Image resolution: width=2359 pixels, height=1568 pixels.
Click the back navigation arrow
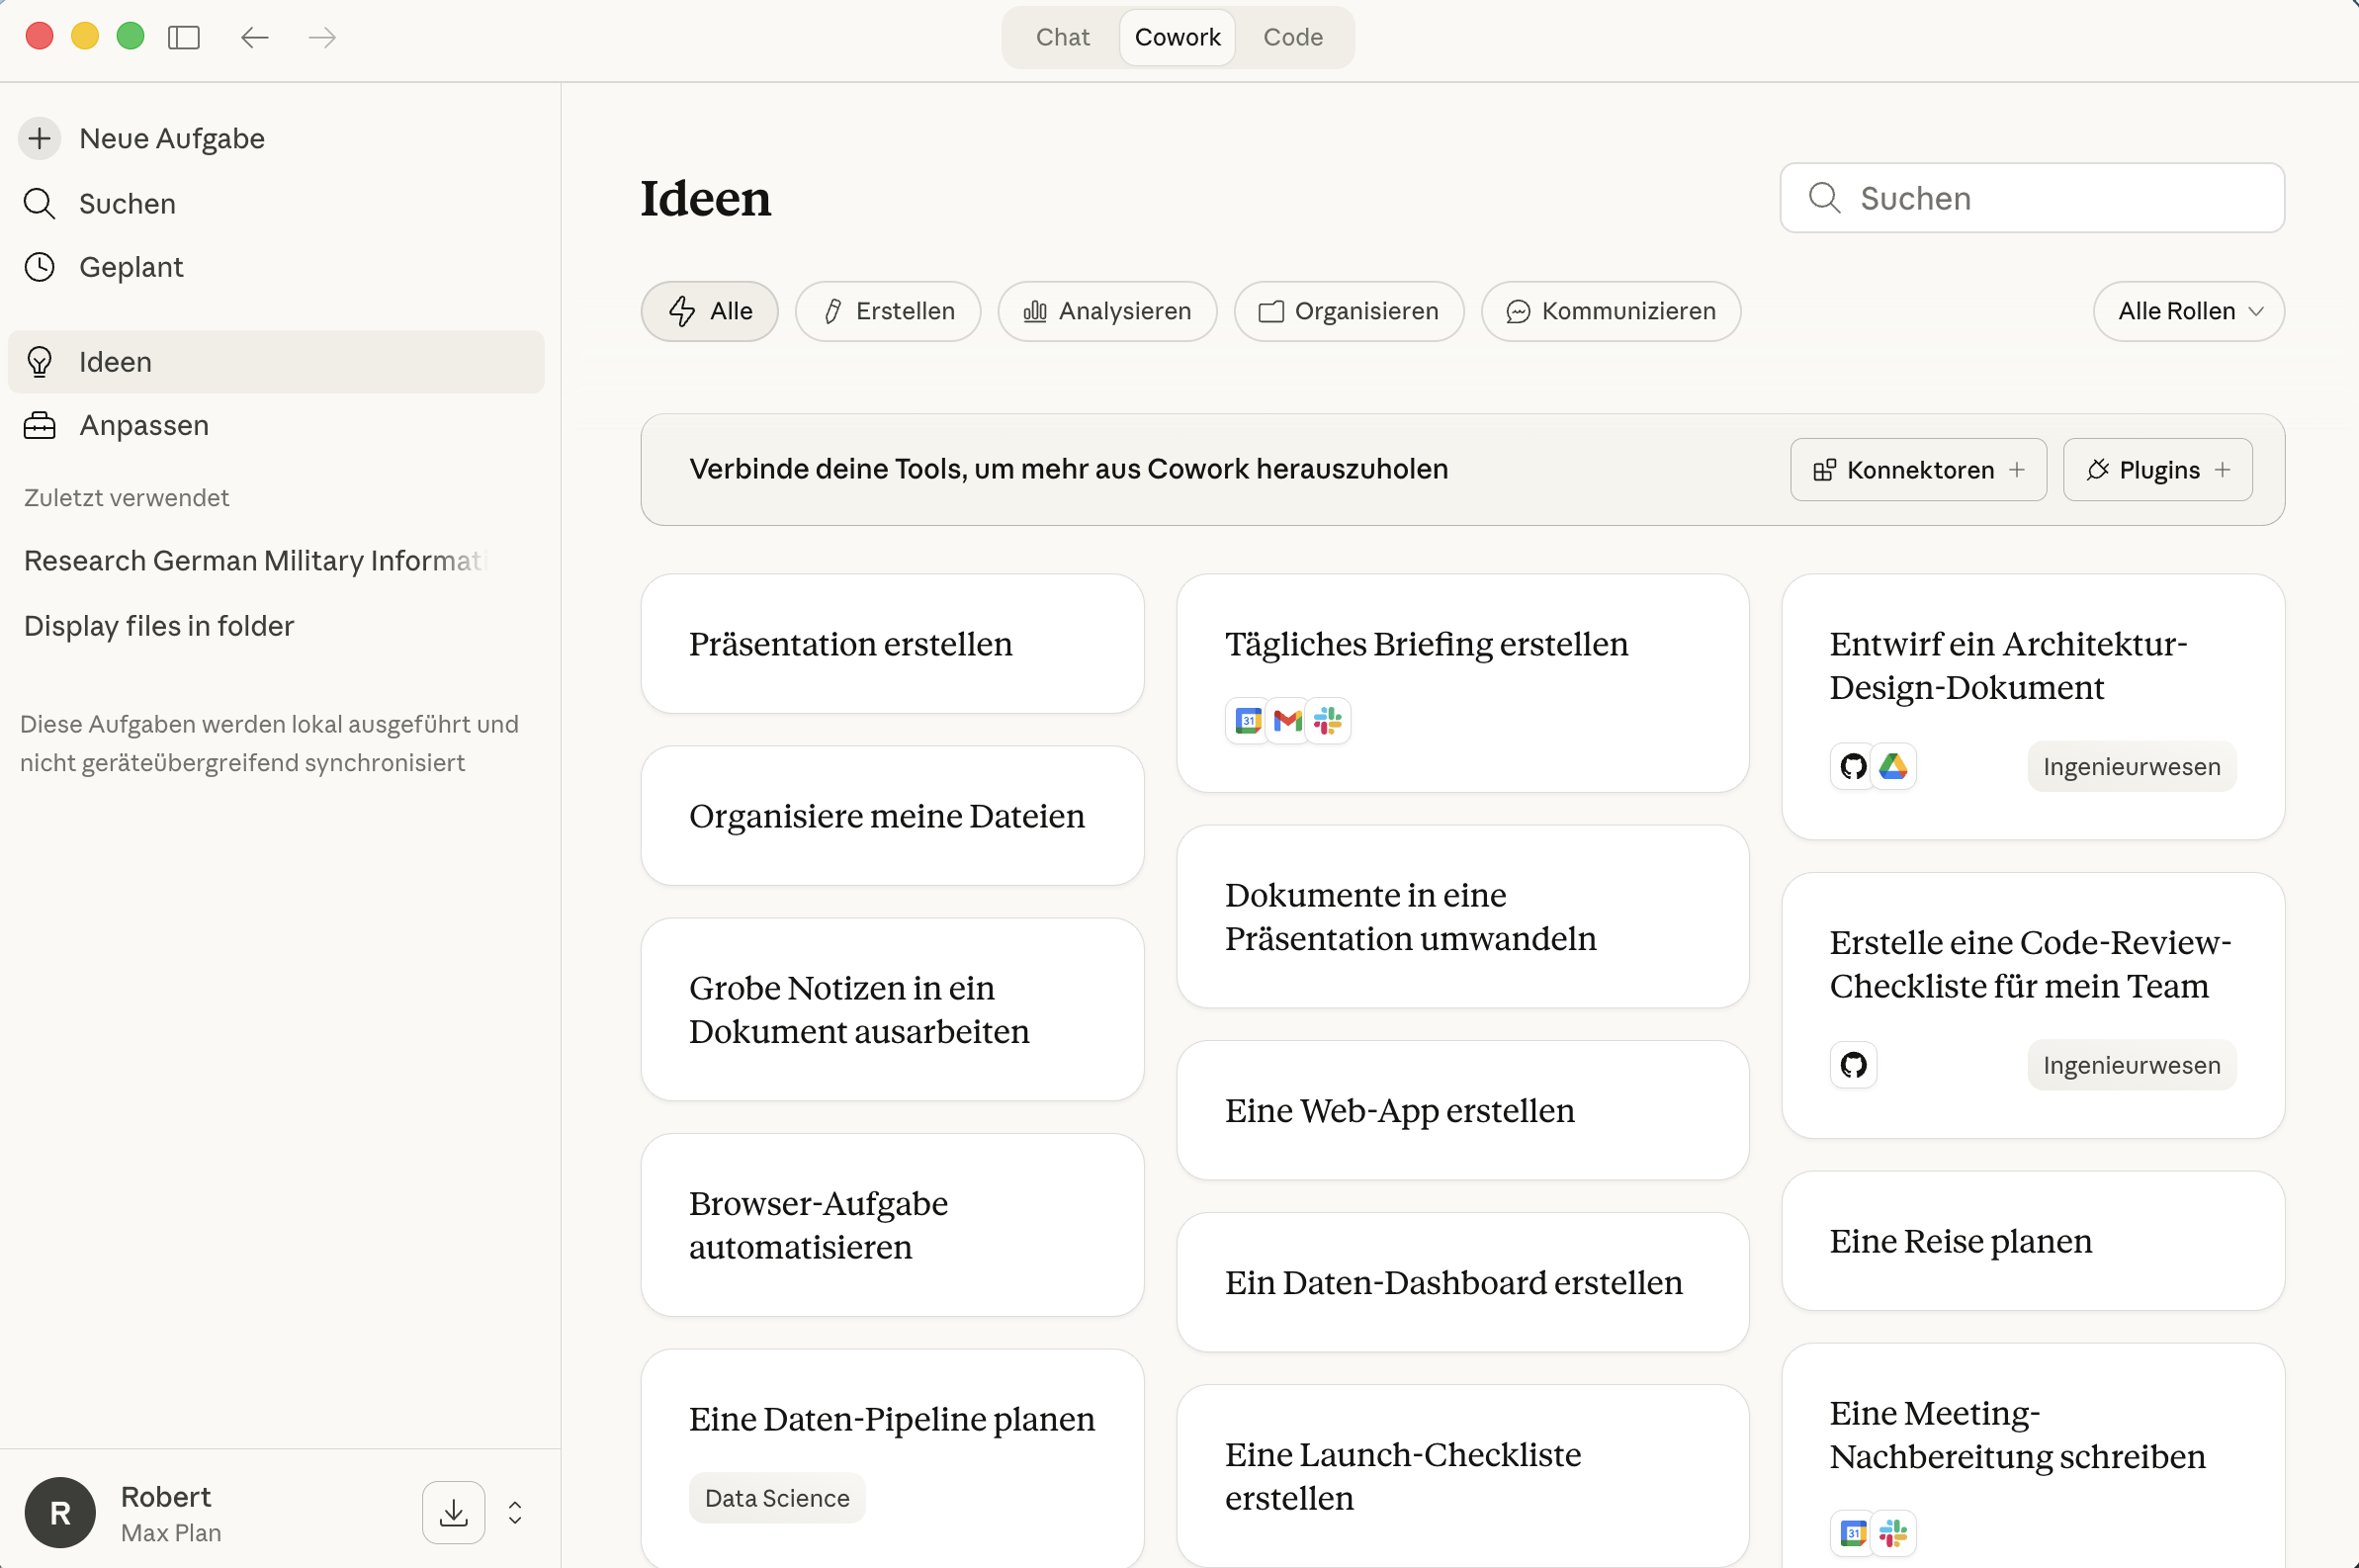coord(255,38)
